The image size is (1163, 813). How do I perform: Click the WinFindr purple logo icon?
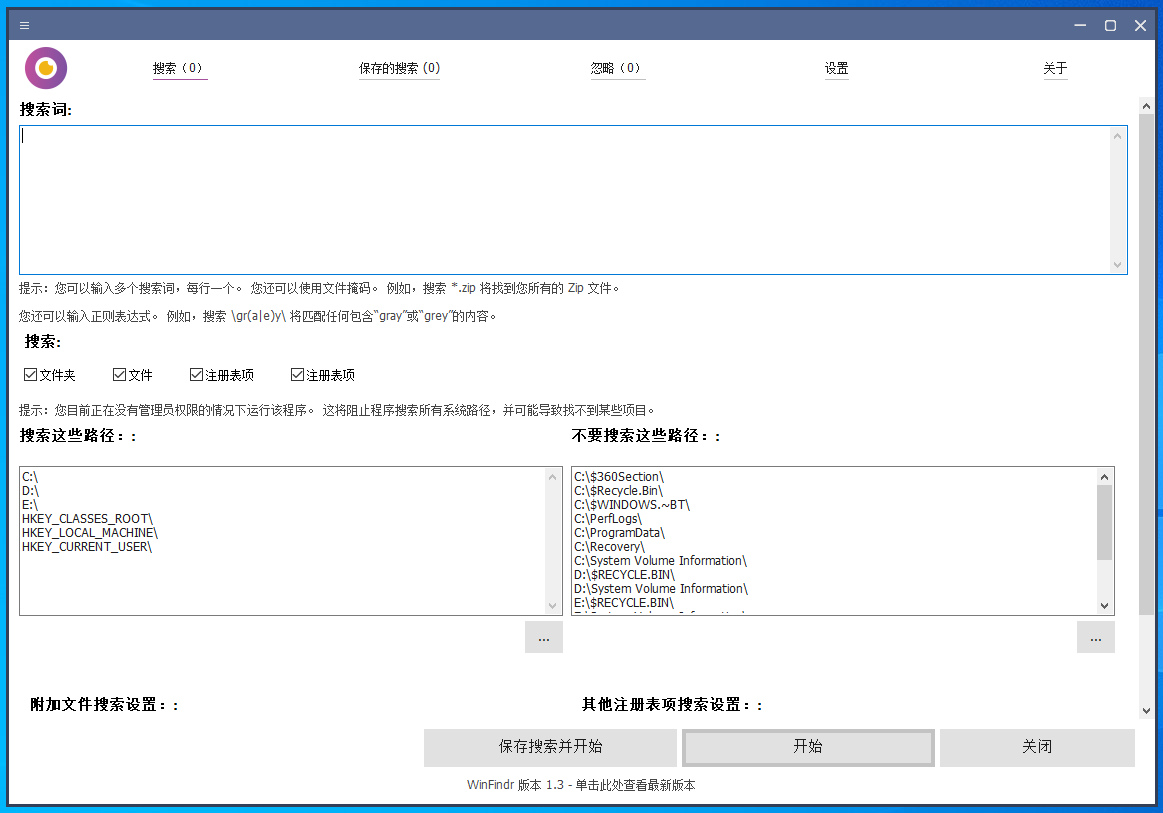(46, 68)
